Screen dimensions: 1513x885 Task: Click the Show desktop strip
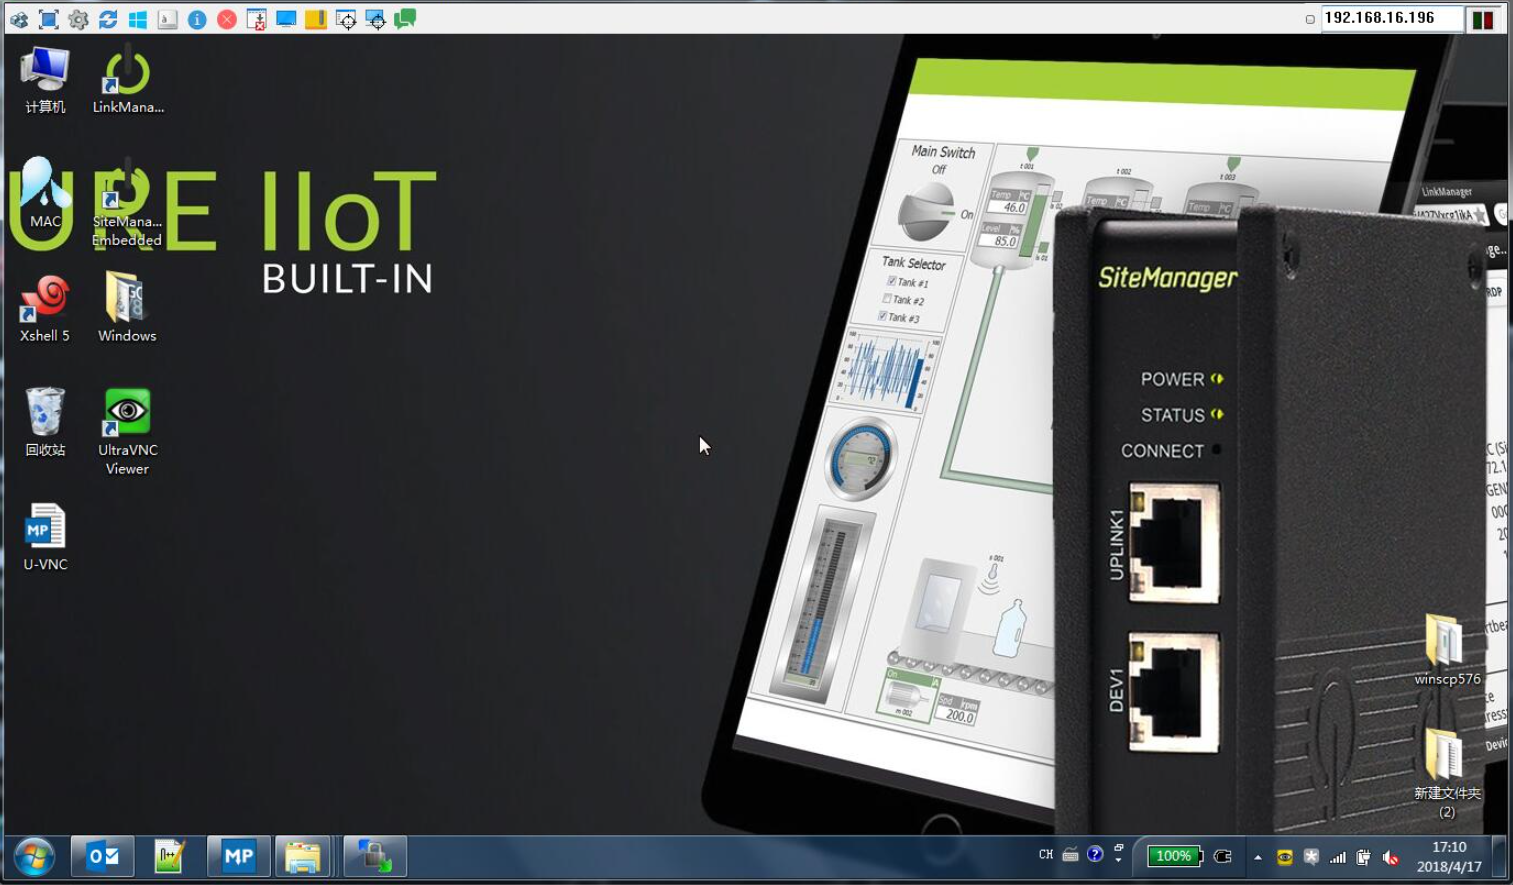1499,857
